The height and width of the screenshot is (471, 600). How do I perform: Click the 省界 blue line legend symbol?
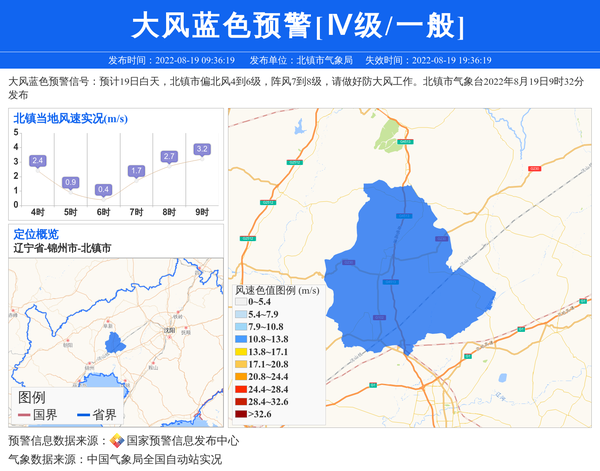(83, 415)
